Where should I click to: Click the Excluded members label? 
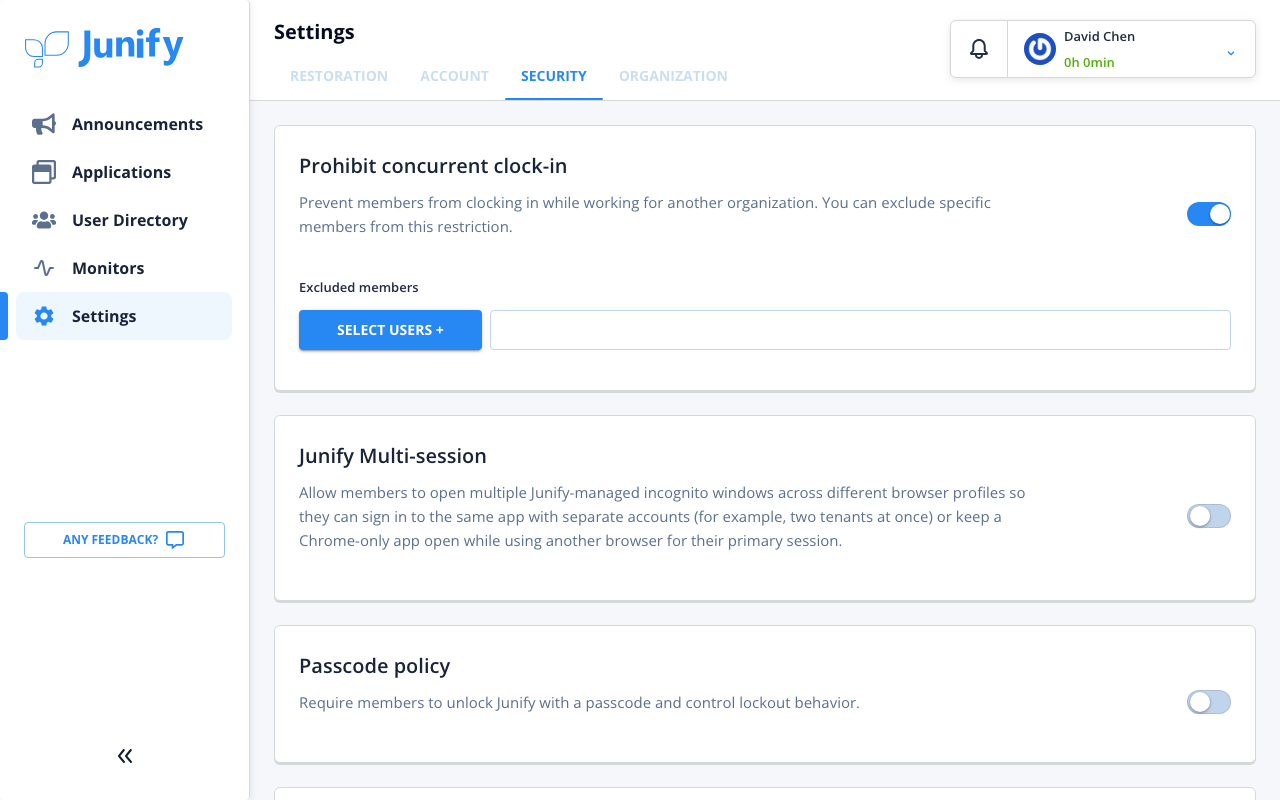[x=359, y=287]
